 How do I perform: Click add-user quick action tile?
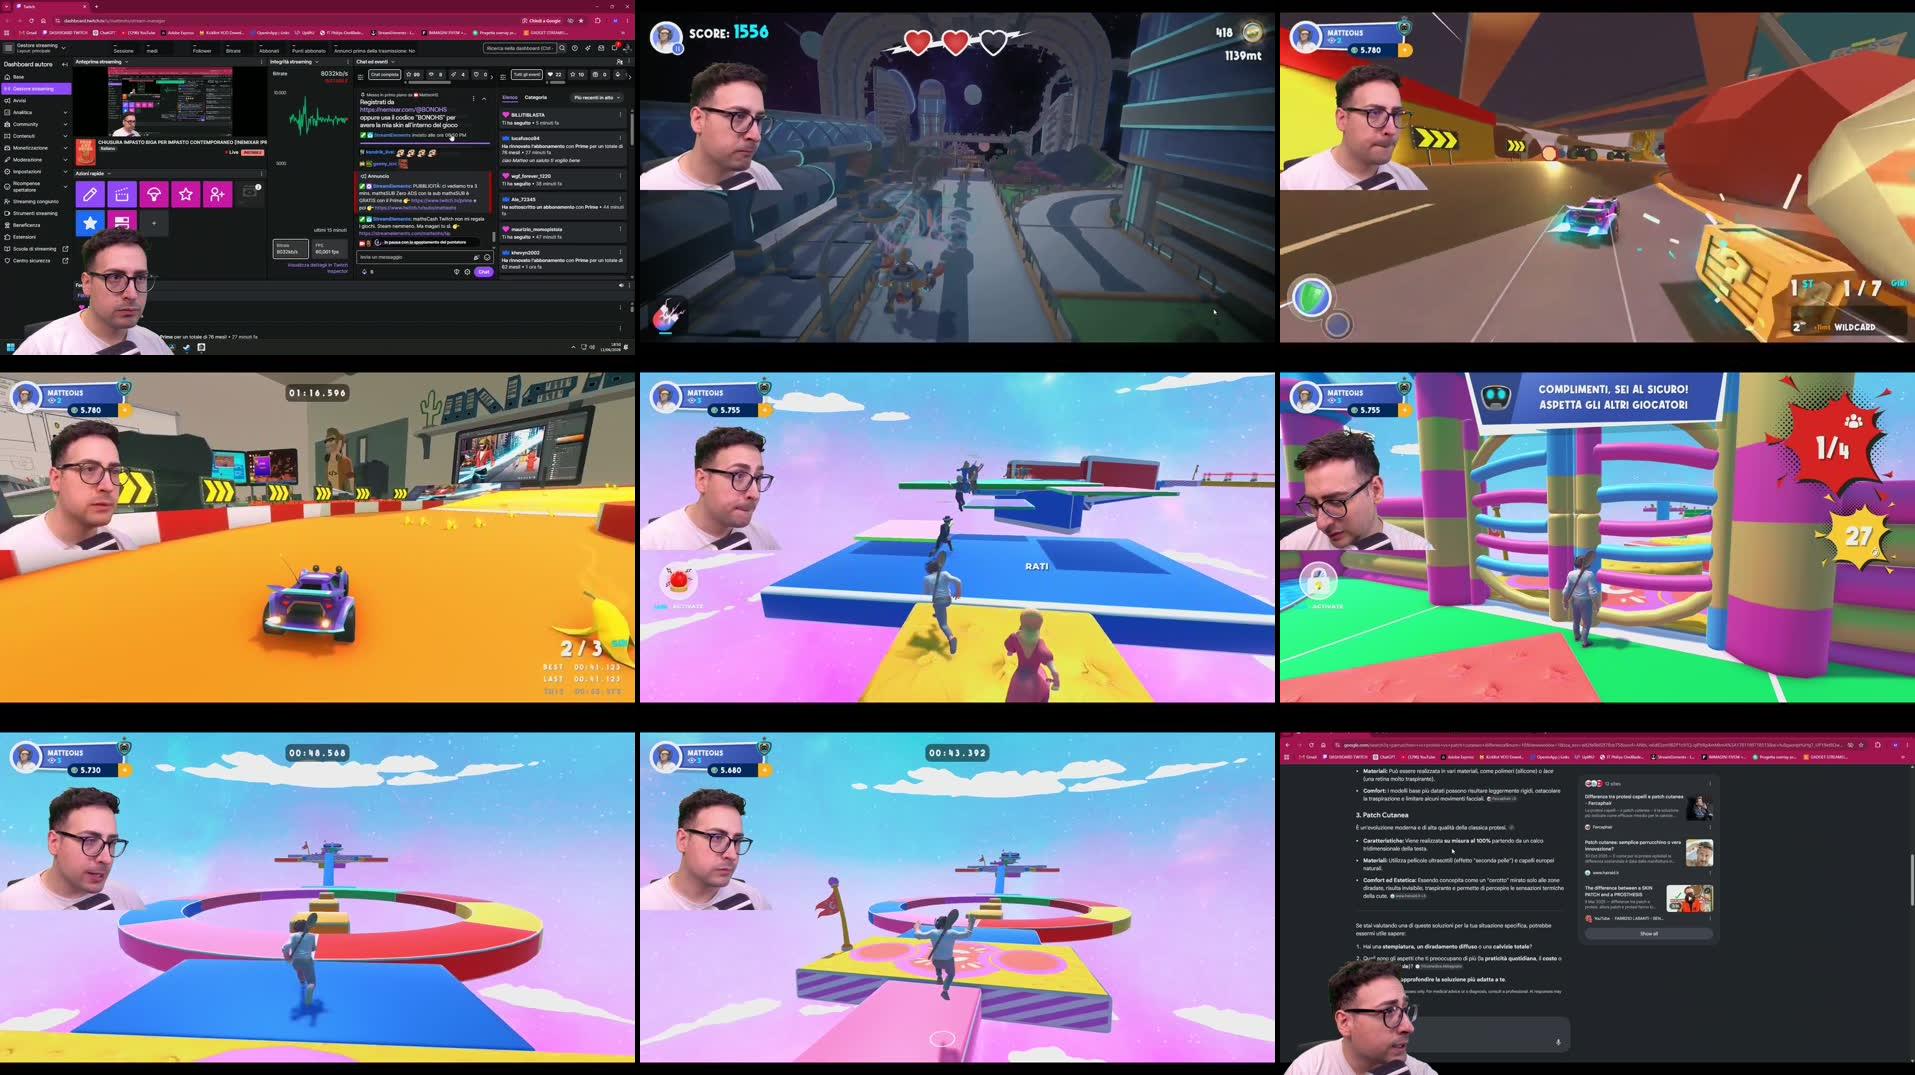[218, 194]
